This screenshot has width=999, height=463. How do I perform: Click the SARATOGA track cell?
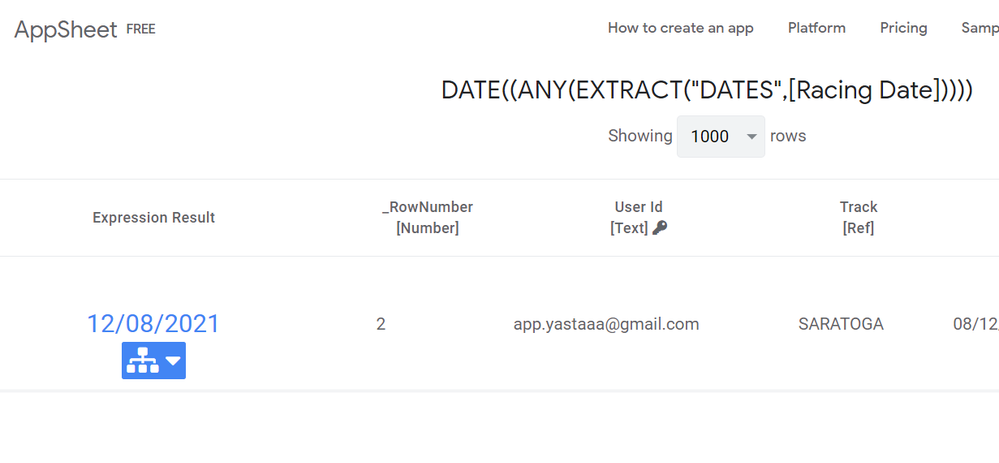841,324
